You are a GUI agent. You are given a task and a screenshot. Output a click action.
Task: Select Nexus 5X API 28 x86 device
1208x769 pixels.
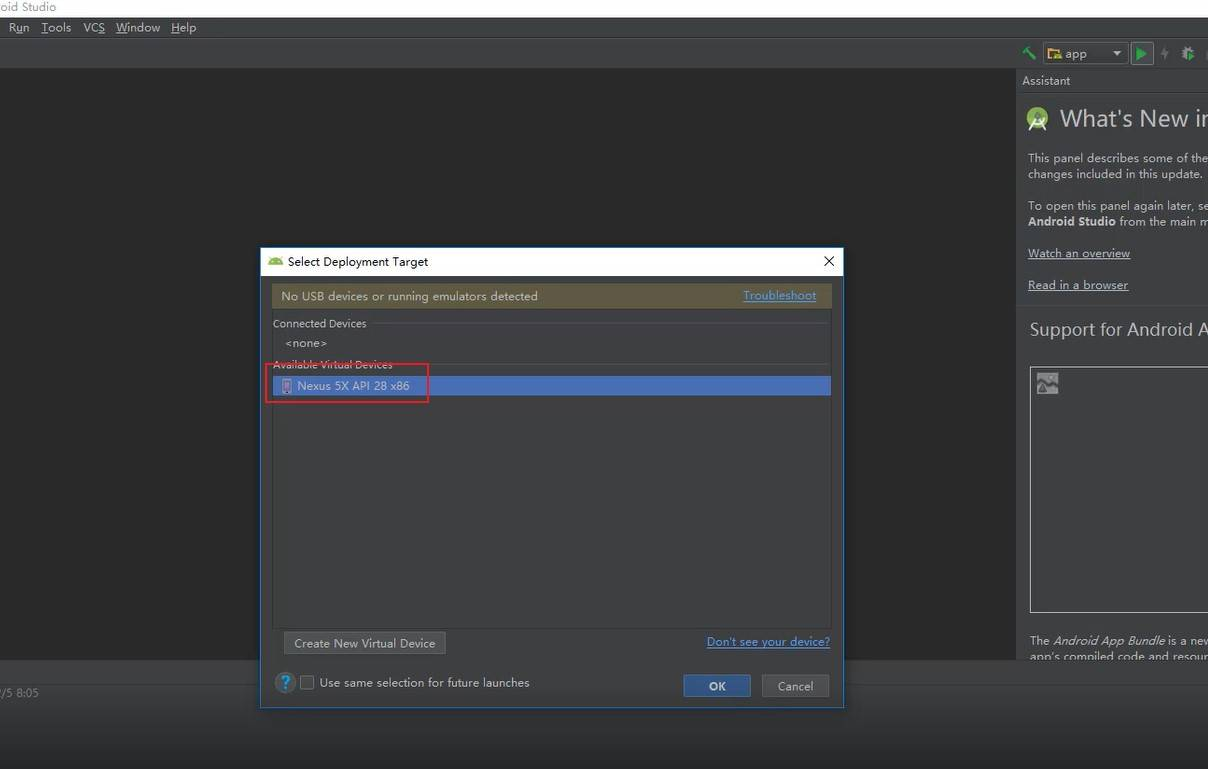[551, 386]
